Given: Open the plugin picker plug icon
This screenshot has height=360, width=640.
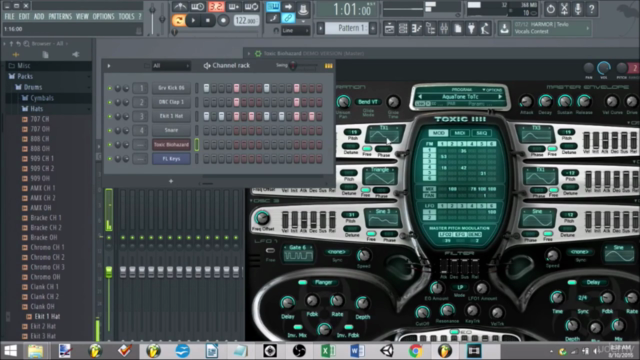Looking at the screenshot, I should (x=471, y=29).
